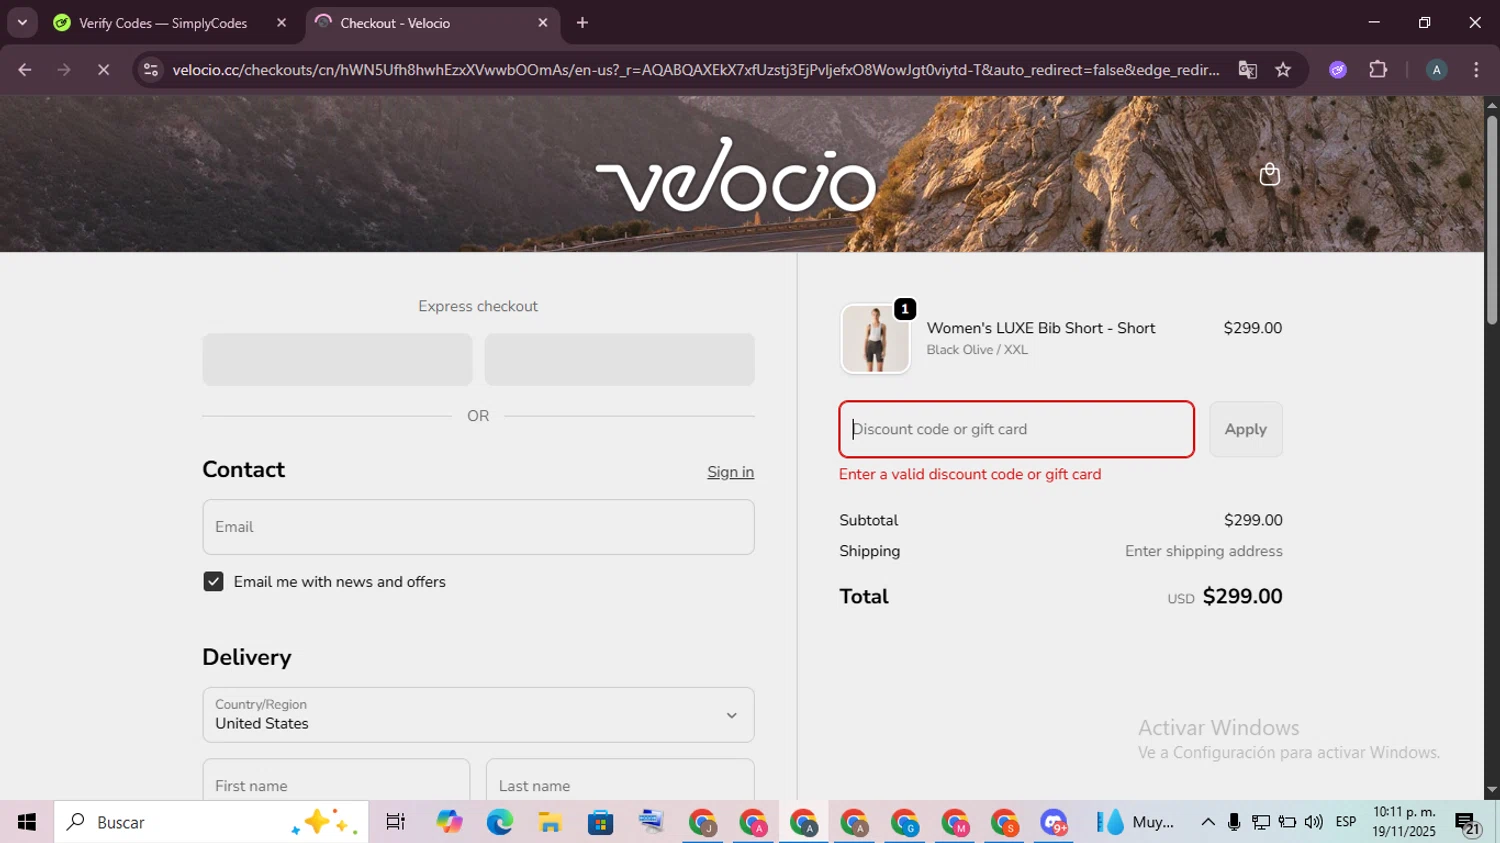Open tab search dropdown arrow

tap(22, 23)
